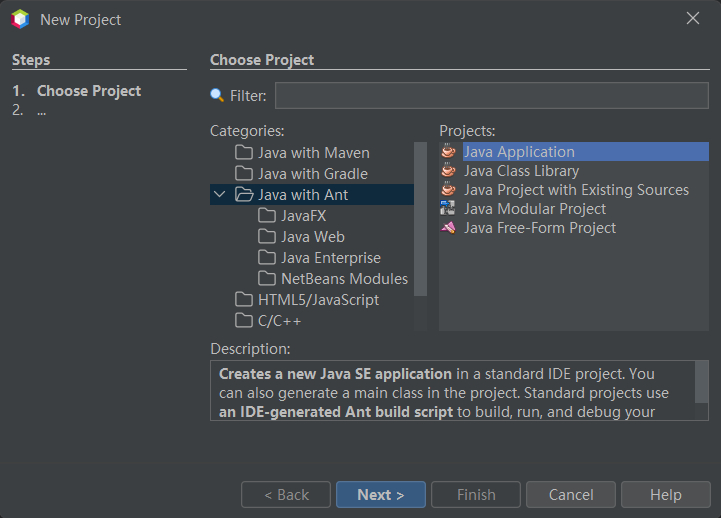Viewport: 721px width, 518px height.
Task: Select the Java Web subcategory
Action: 312,237
